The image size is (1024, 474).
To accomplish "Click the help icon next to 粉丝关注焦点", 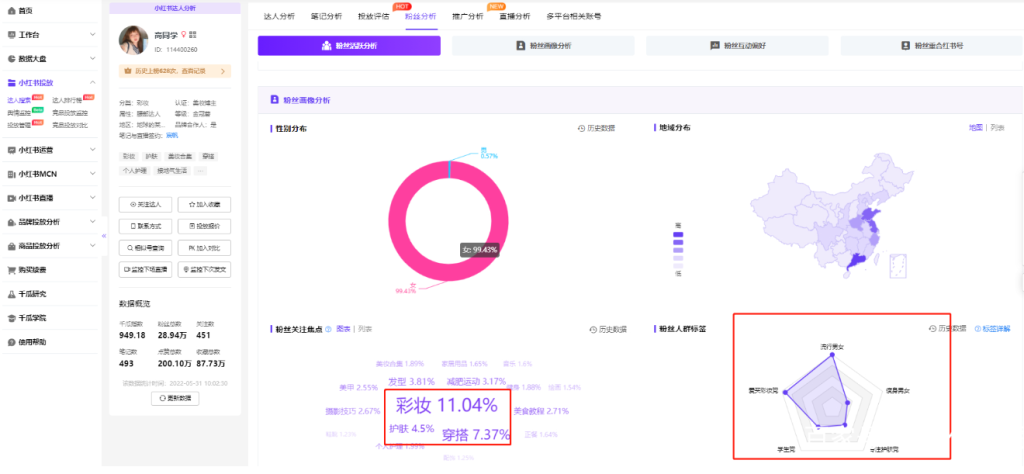I will point(330,328).
